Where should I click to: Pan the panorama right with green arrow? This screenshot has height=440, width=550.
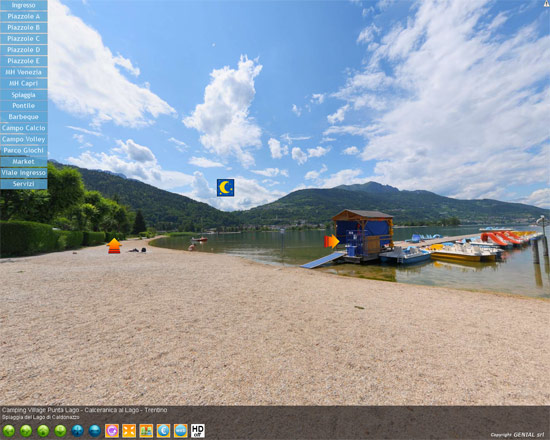click(x=26, y=431)
